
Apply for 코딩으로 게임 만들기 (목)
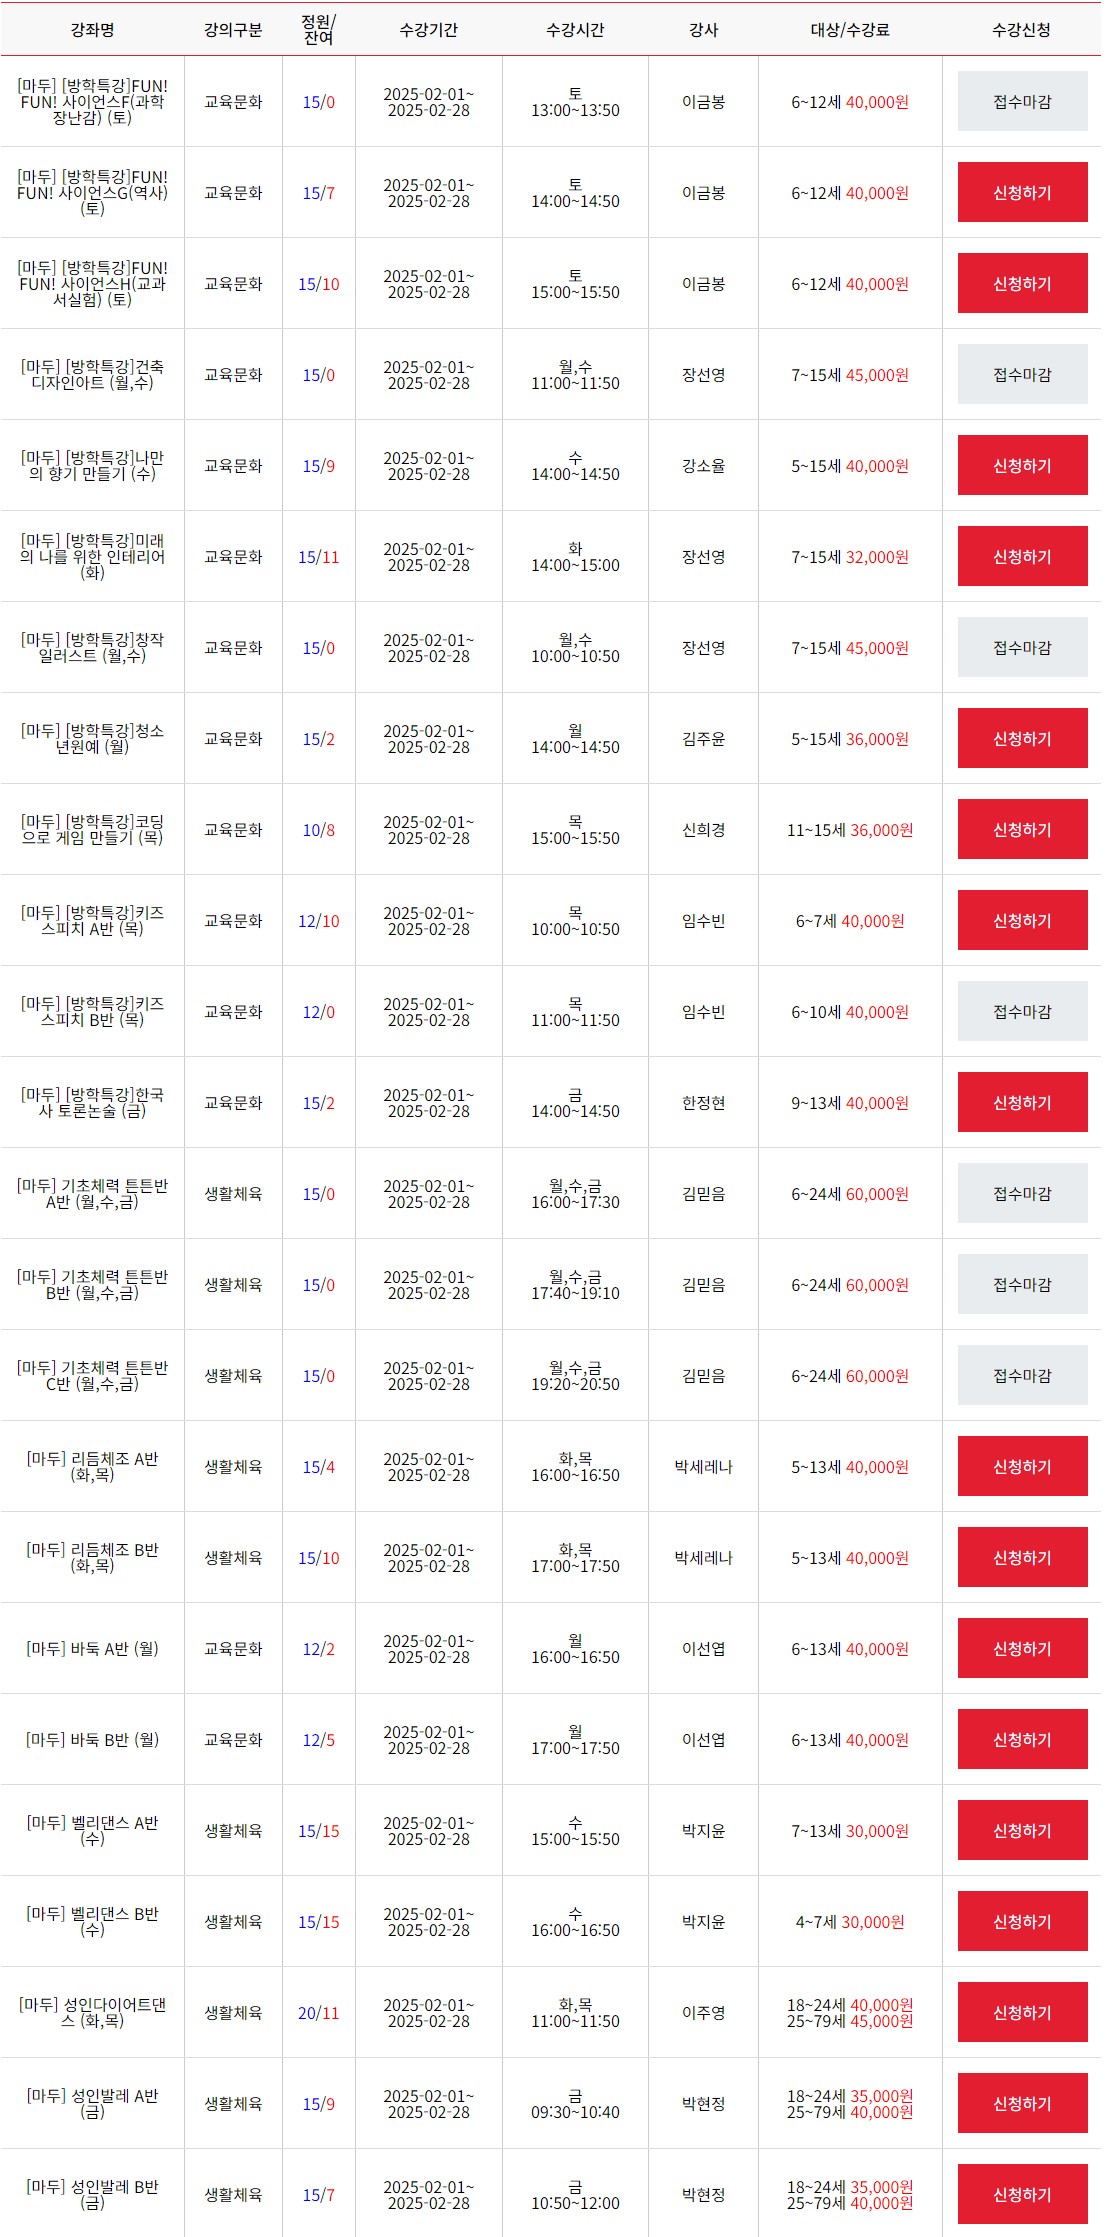pos(1022,829)
